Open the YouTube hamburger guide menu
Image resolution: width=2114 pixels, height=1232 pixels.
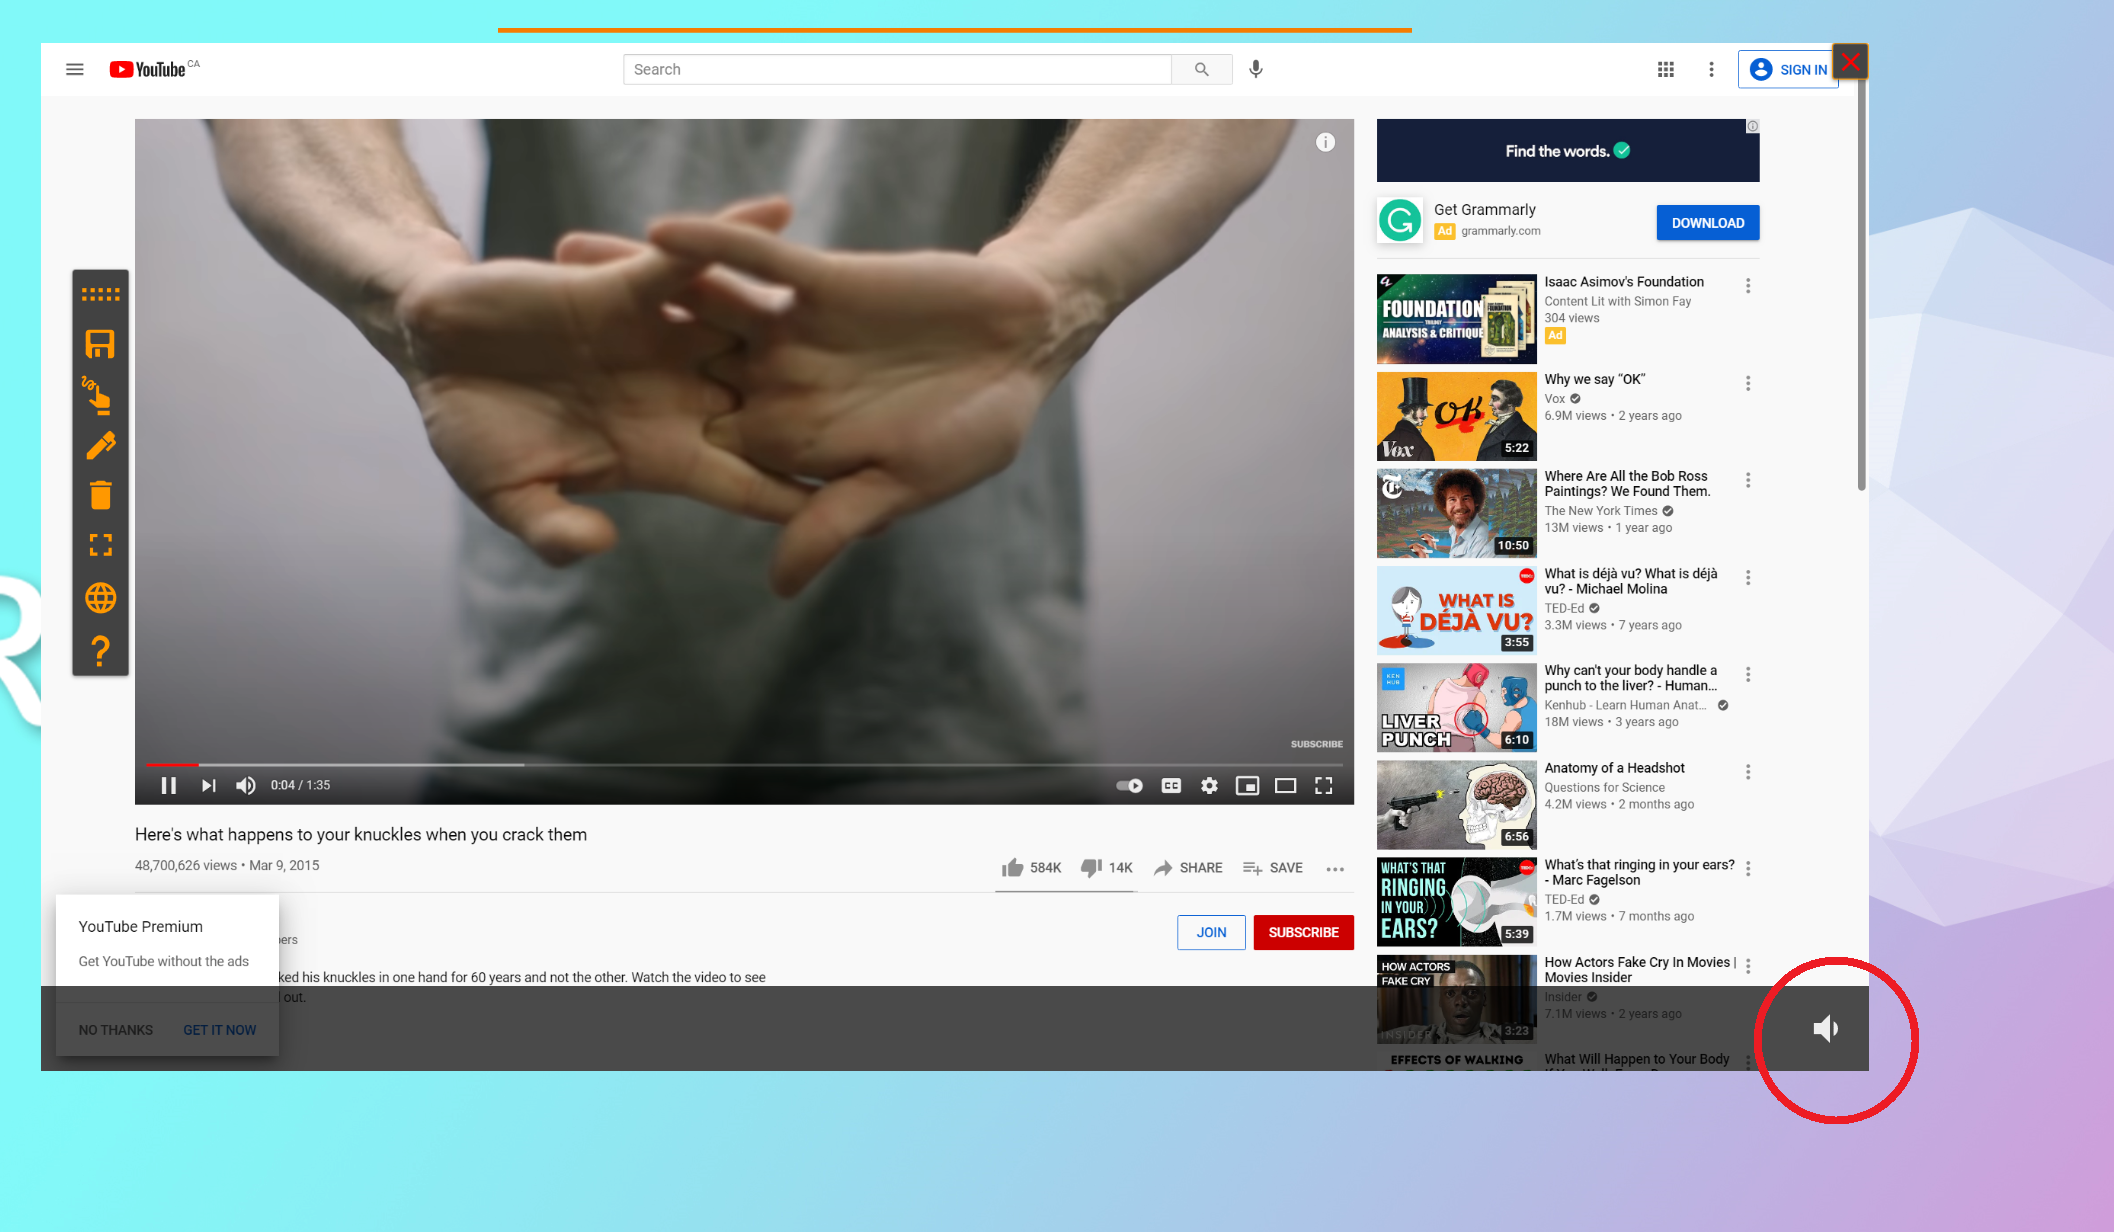coord(75,69)
